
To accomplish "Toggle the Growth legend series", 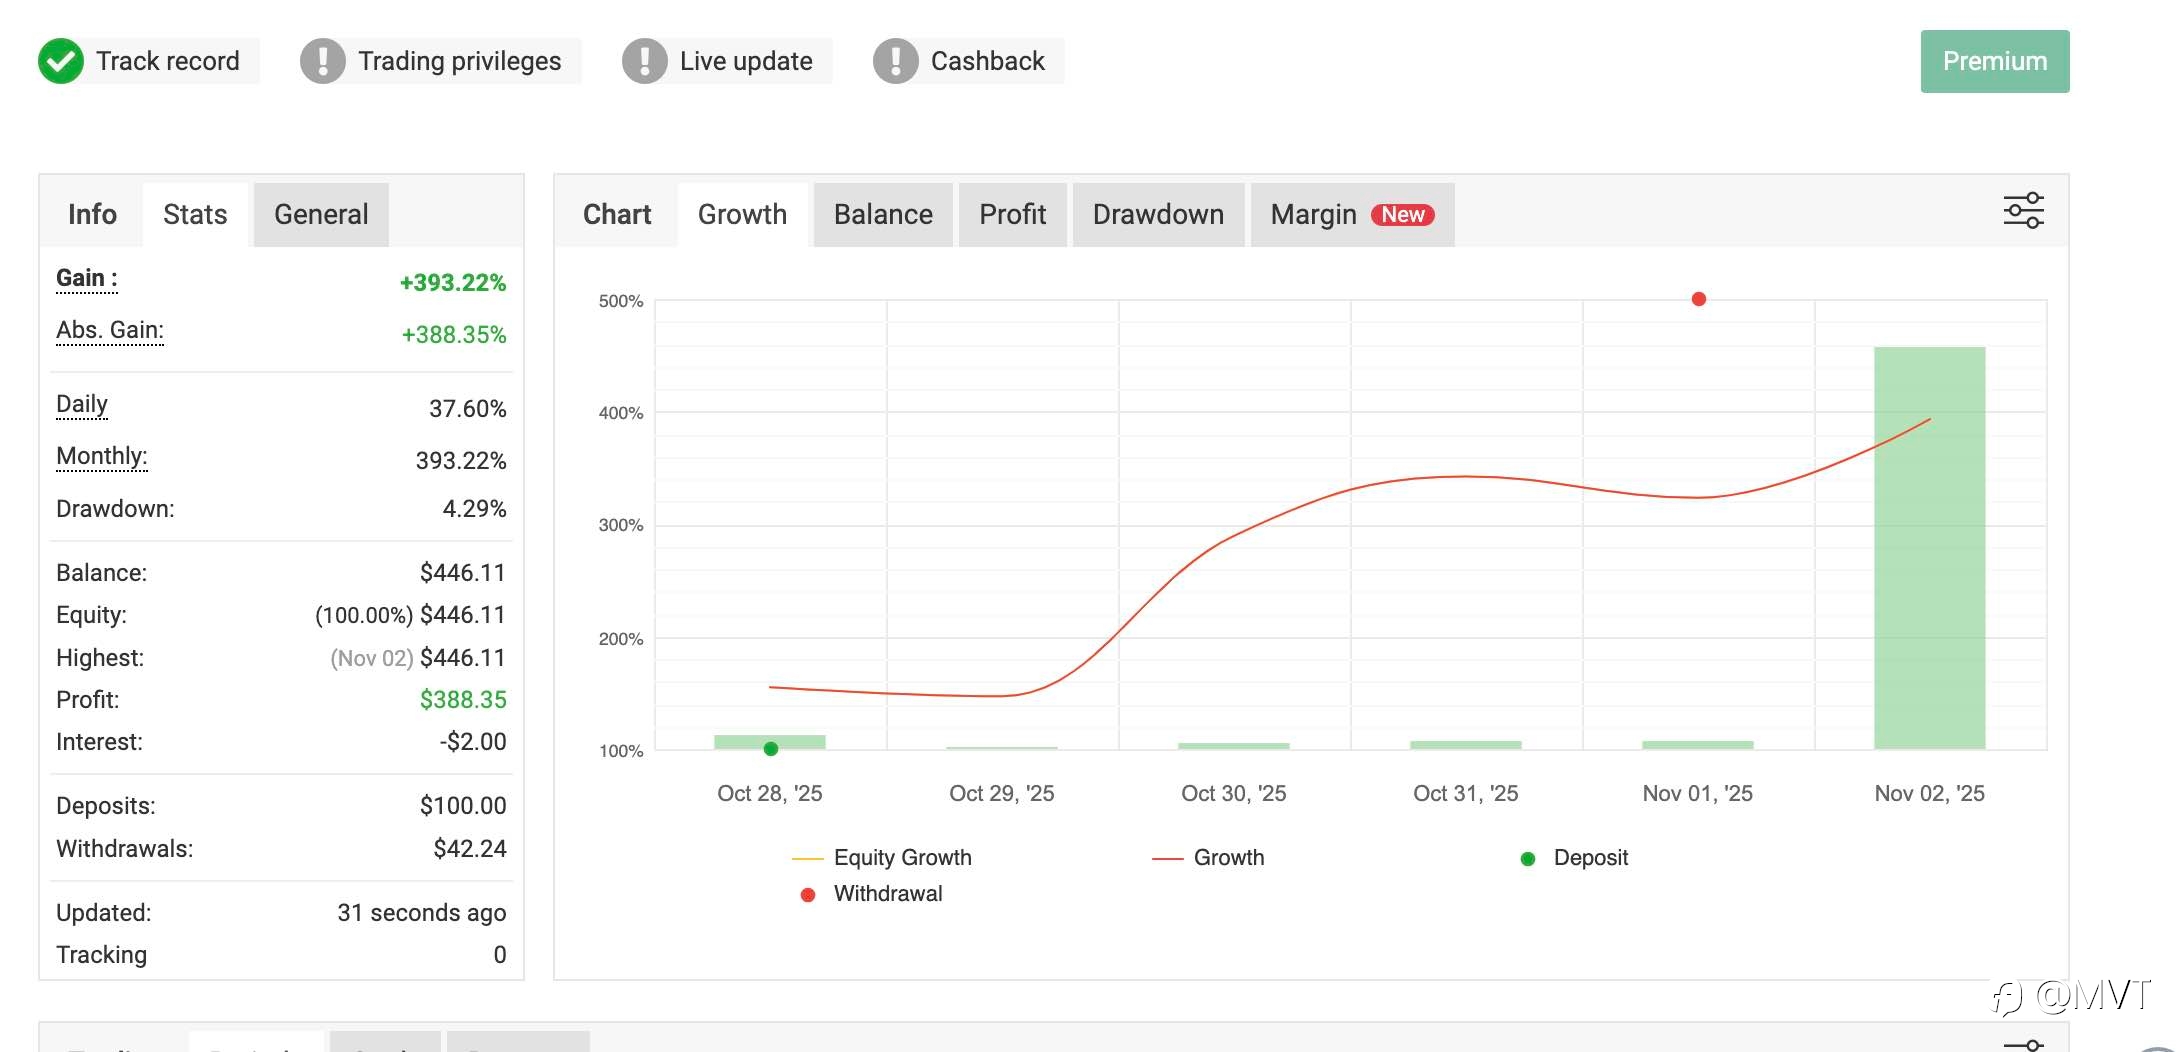I will [x=1208, y=858].
